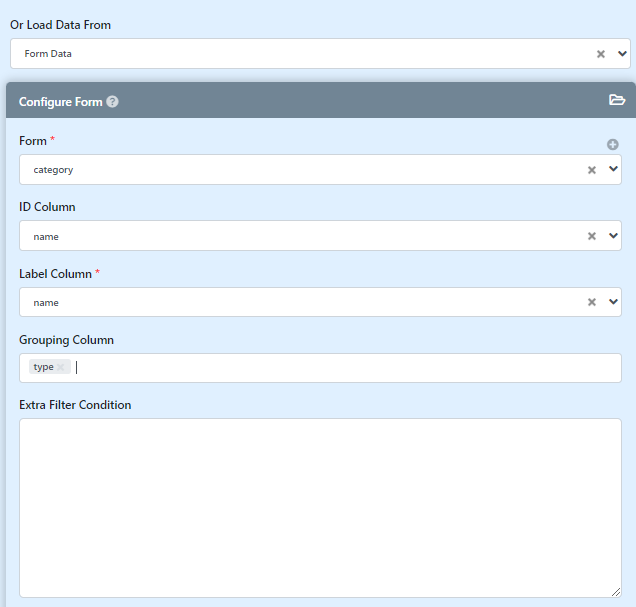636x607 pixels.
Task: Select the Form Data text in load field
Action: coord(48,54)
